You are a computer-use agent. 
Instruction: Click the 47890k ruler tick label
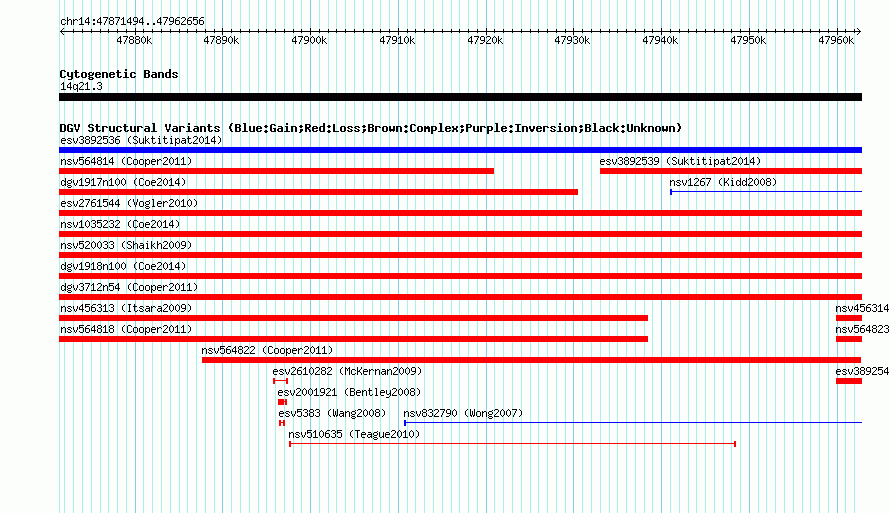(221, 40)
